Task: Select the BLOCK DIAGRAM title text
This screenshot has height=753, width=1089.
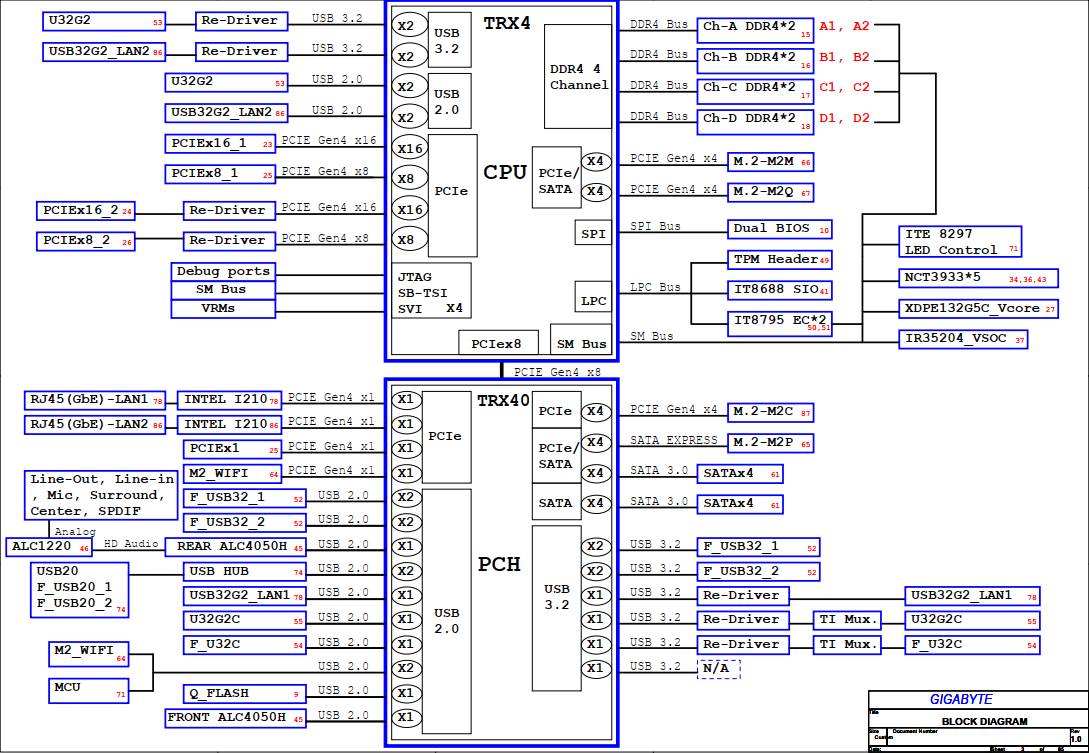Action: pyautogui.click(x=984, y=721)
